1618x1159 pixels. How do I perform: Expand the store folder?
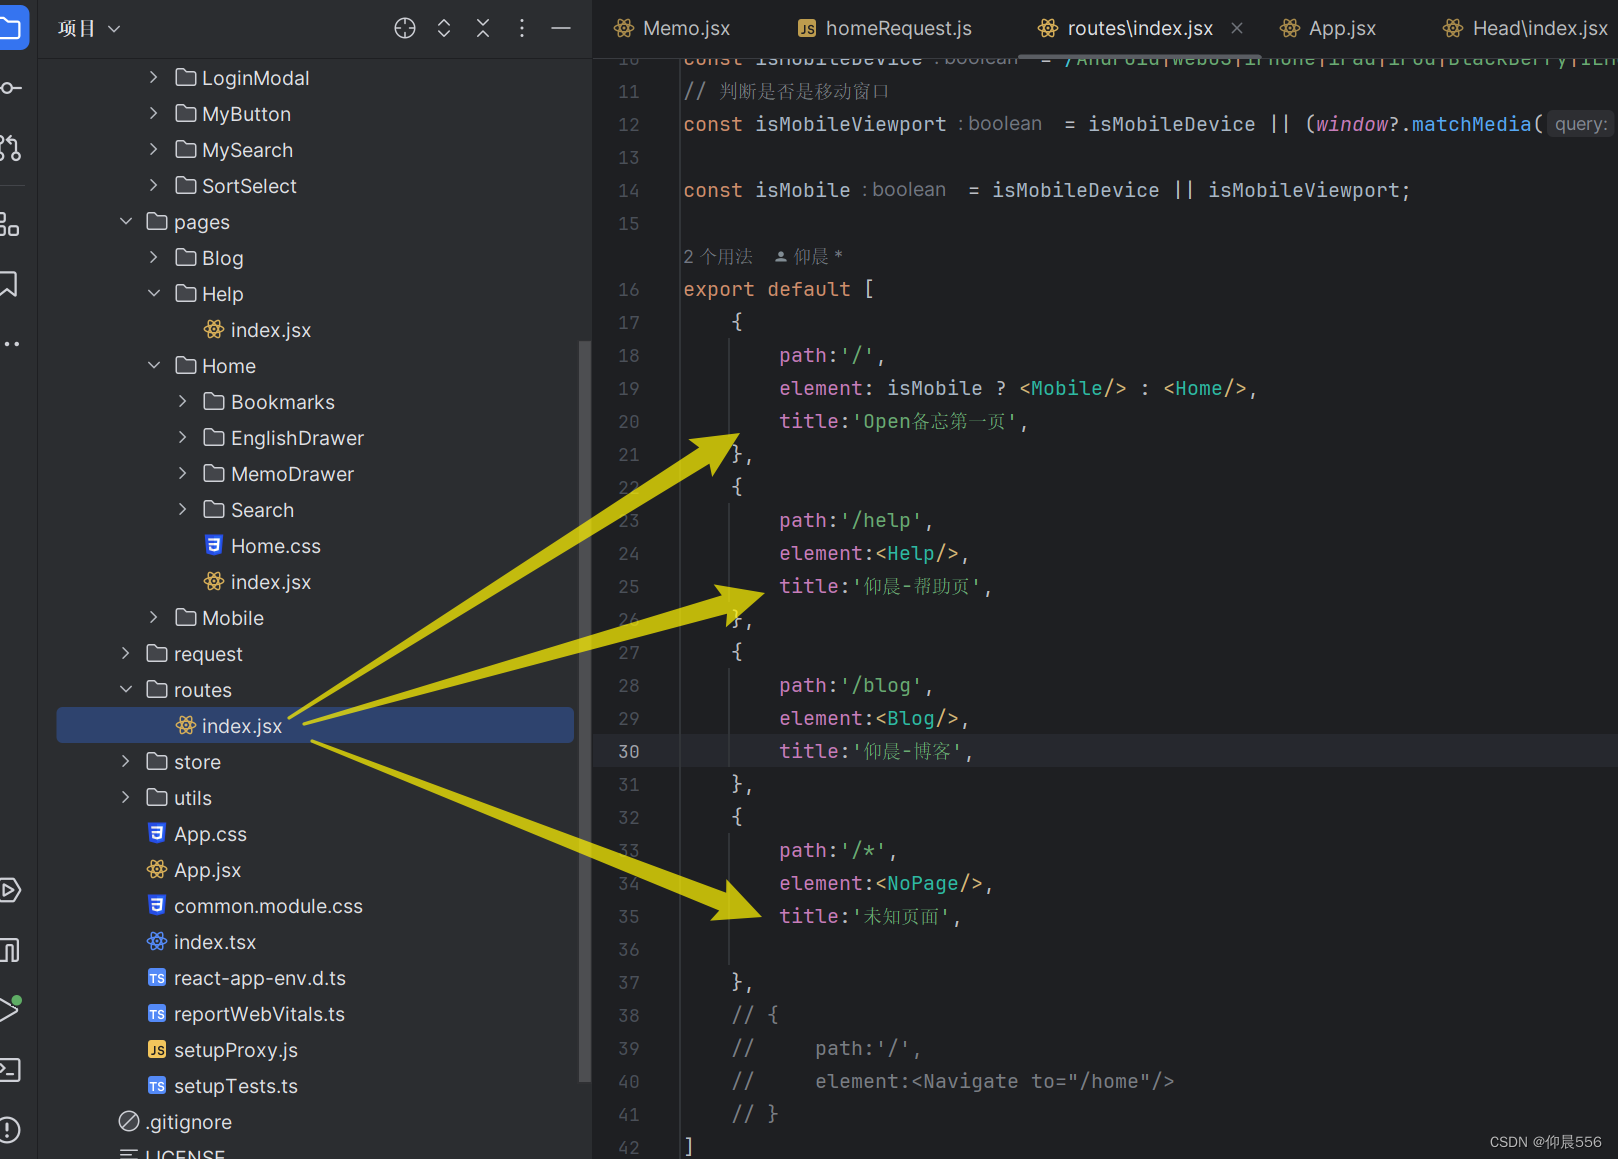click(125, 761)
